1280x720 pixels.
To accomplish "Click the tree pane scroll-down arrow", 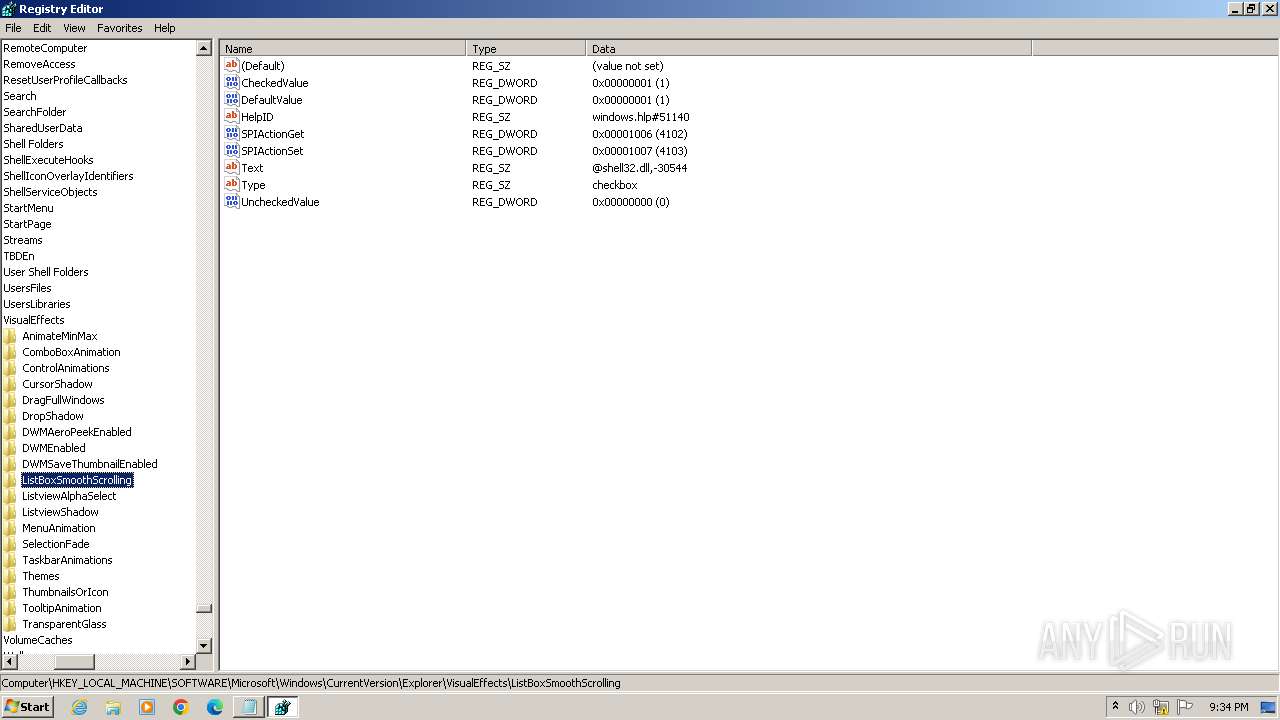I will point(204,646).
